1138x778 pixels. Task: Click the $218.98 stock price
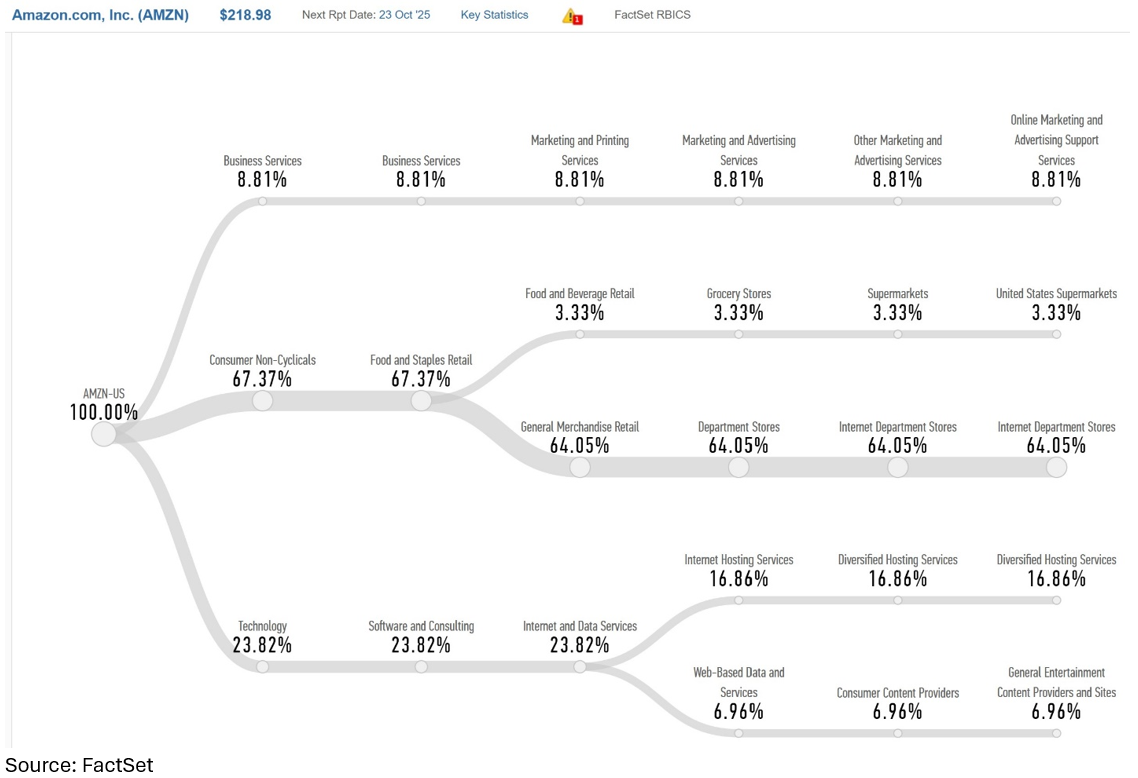[x=245, y=15]
